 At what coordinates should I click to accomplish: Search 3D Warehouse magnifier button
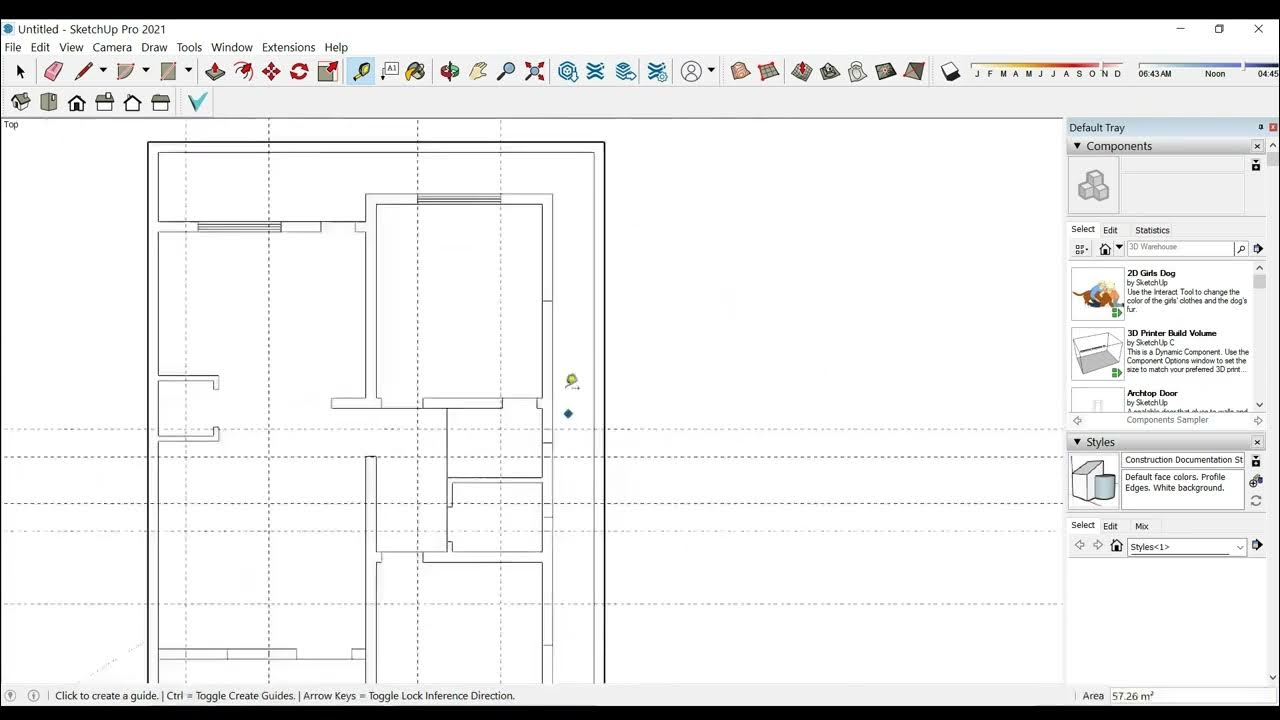[1241, 248]
